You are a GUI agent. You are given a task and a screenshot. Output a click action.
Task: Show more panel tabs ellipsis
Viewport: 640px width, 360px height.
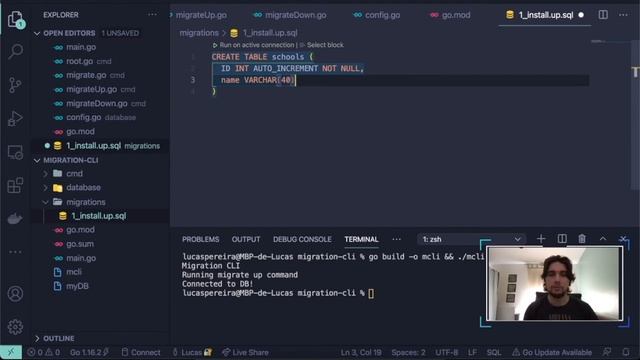click(x=396, y=239)
